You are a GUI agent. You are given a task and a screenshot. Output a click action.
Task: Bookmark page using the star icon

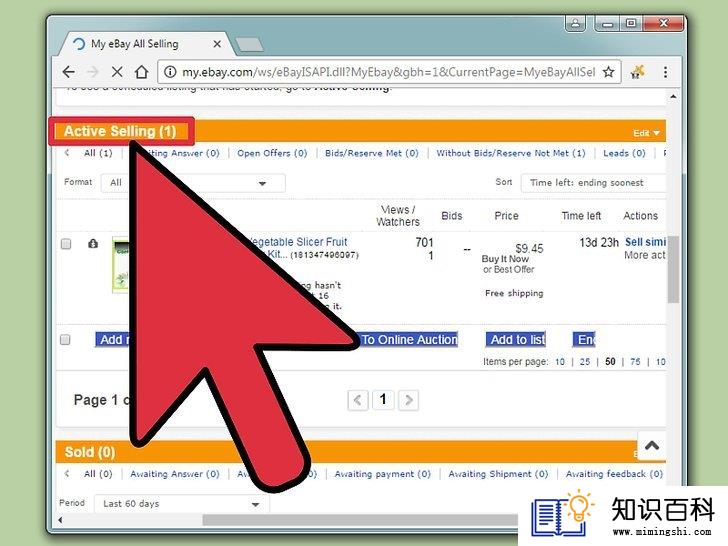(x=608, y=72)
